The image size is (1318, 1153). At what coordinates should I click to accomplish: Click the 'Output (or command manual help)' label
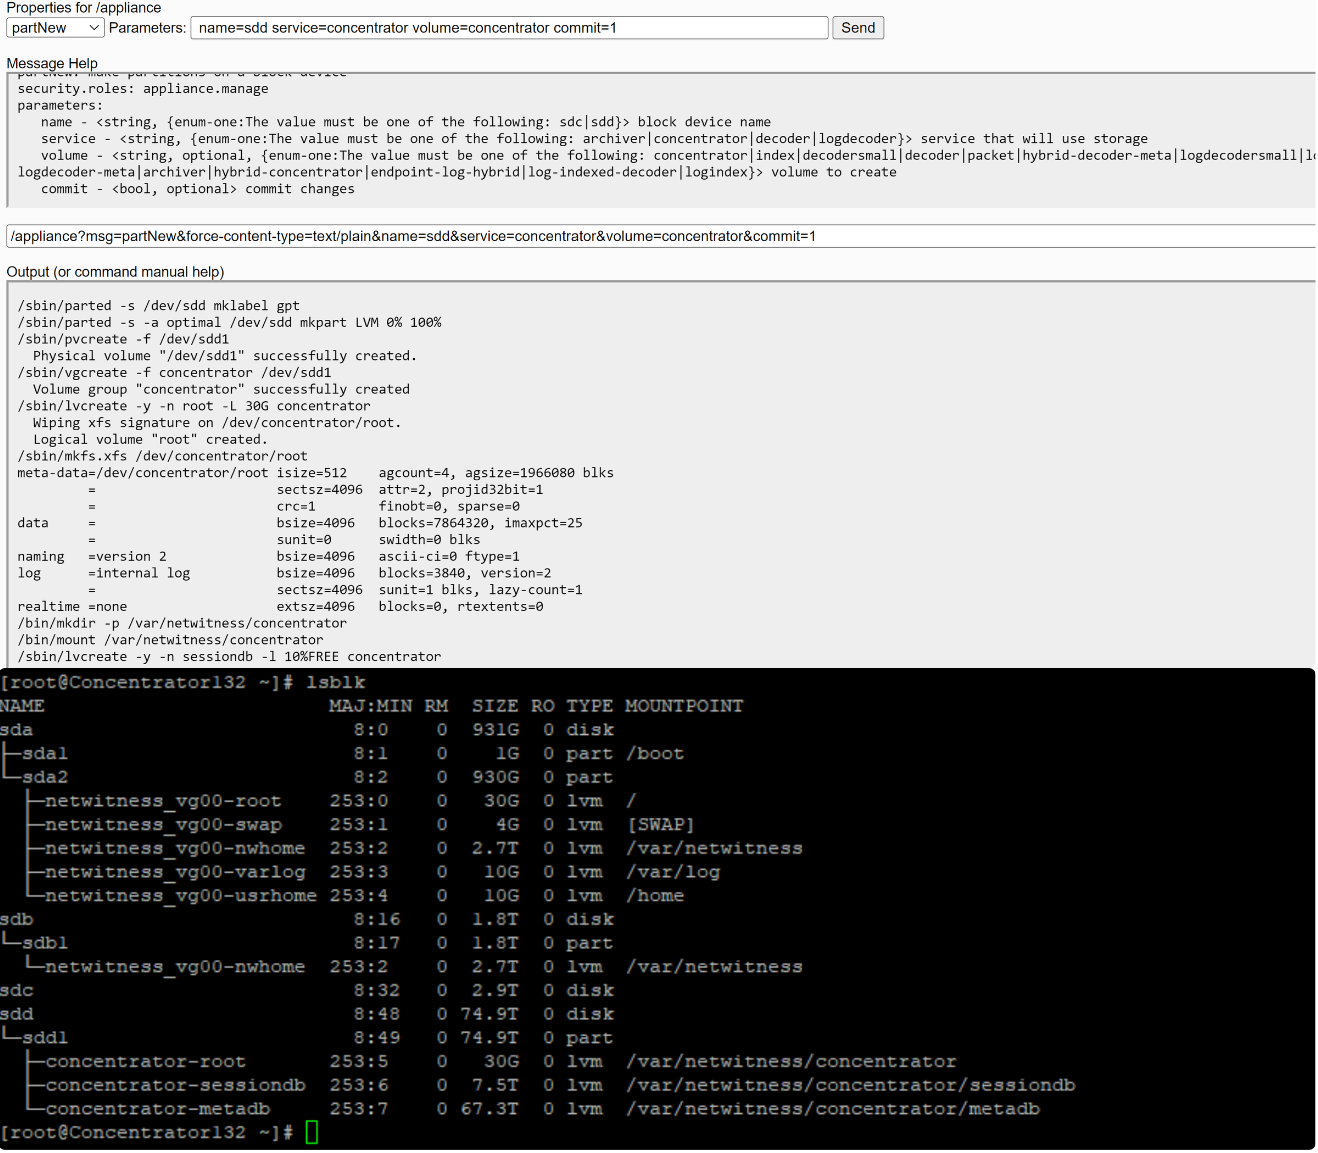(x=115, y=272)
